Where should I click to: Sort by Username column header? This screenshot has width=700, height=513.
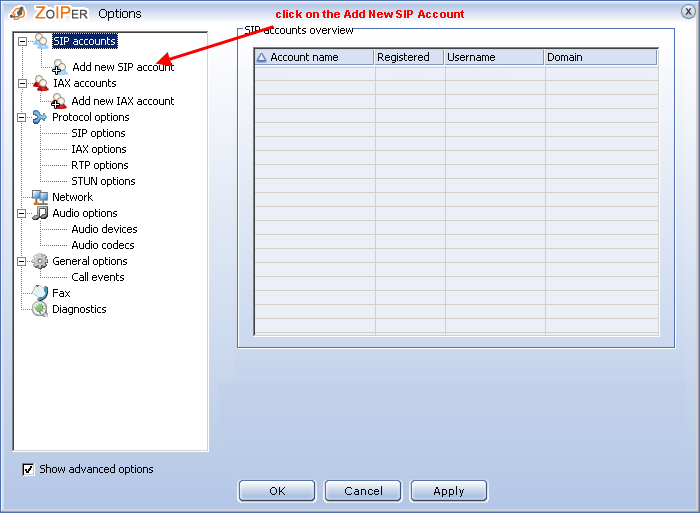(494, 57)
